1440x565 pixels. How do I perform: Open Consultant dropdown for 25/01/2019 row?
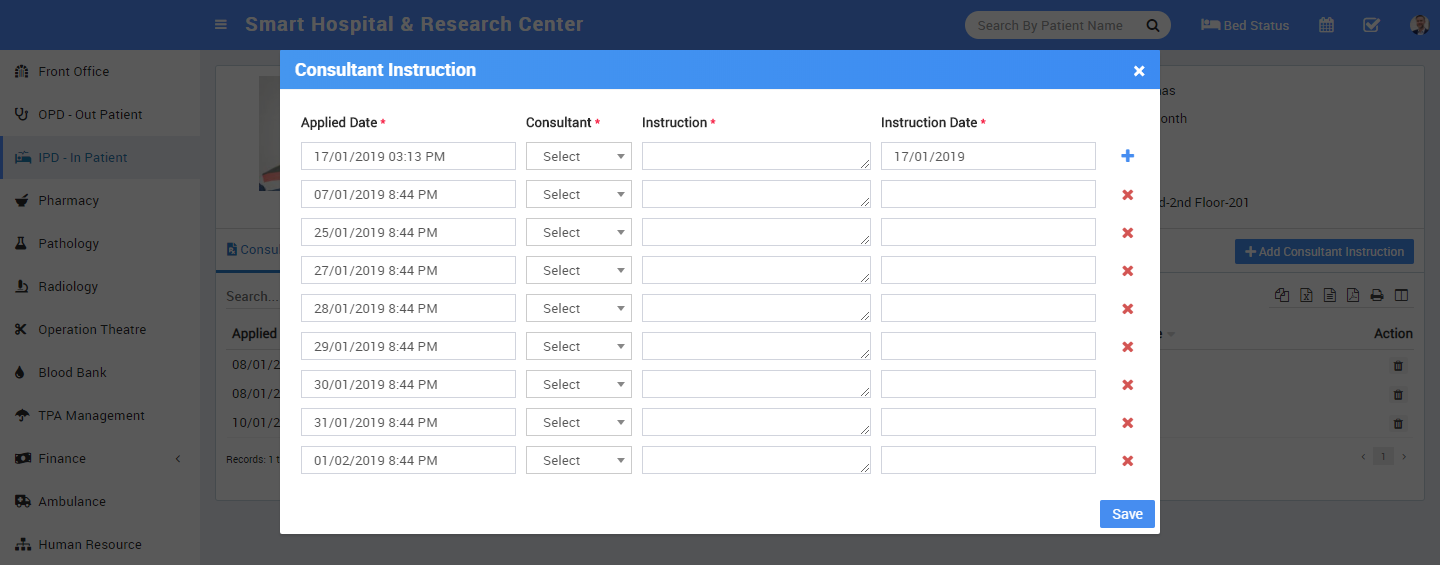578,232
